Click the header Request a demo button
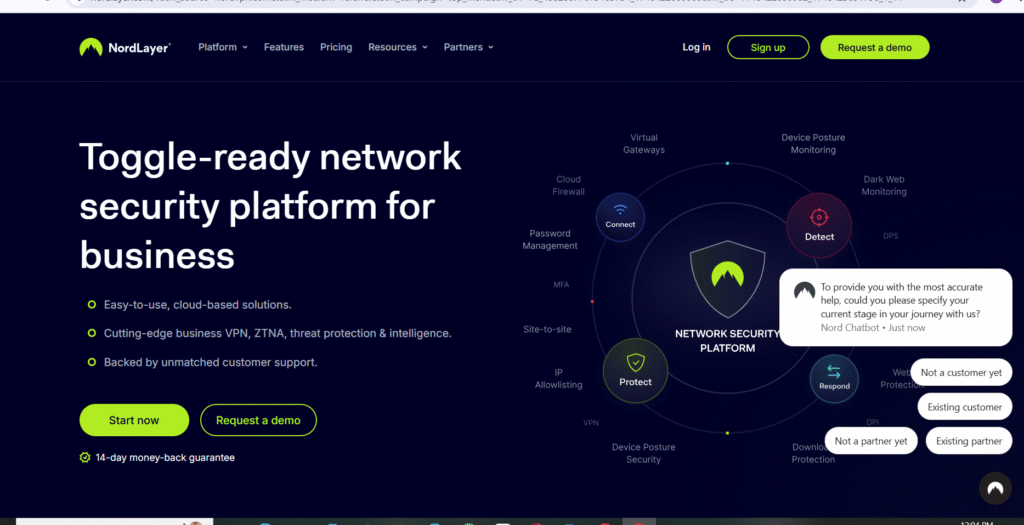The width and height of the screenshot is (1024, 525). coord(874,47)
